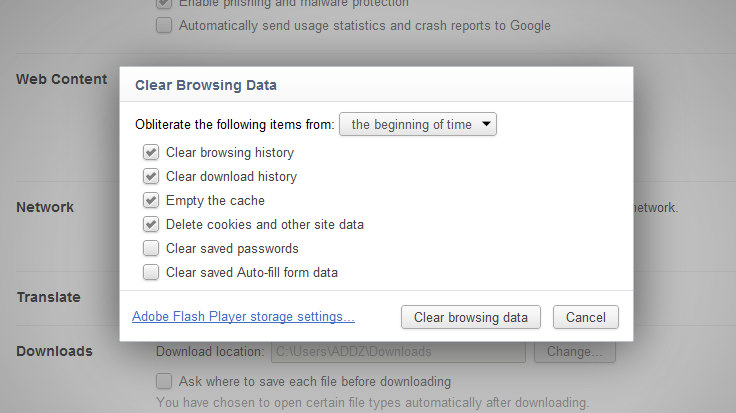The width and height of the screenshot is (736, 413).
Task: Open Adobe Flash Player storage settings link
Action: (x=243, y=317)
